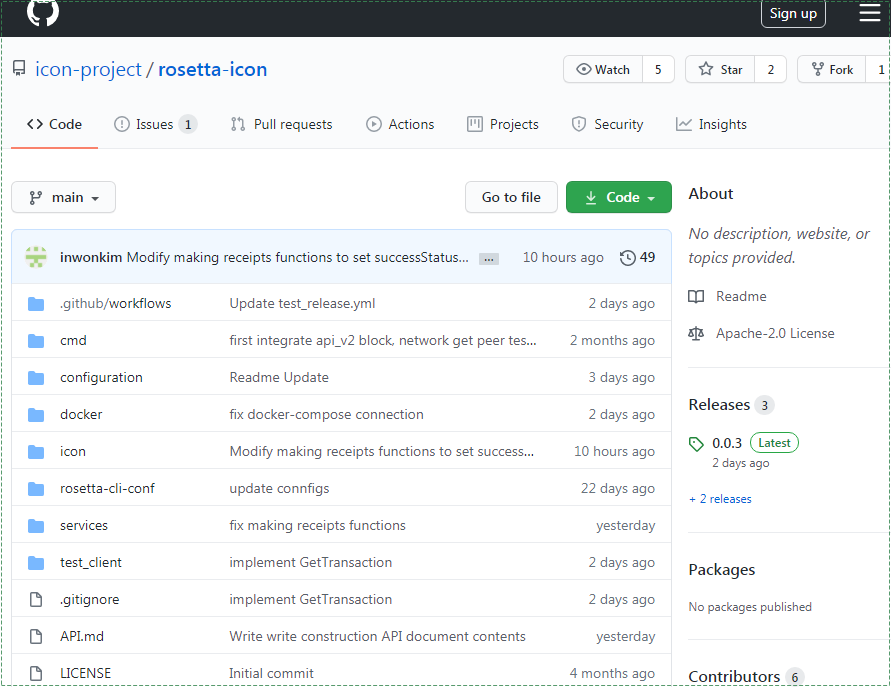The height and width of the screenshot is (687, 891).
Task: Click the folder icon for test_client
Action: coord(36,563)
